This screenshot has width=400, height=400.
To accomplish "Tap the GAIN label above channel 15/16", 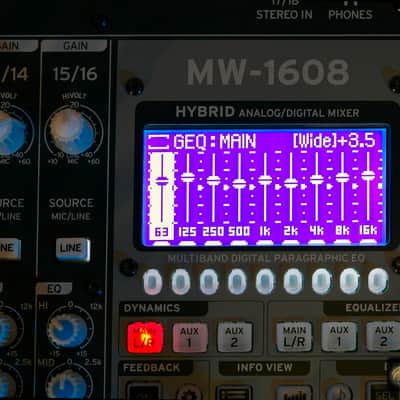I will tap(75, 45).
